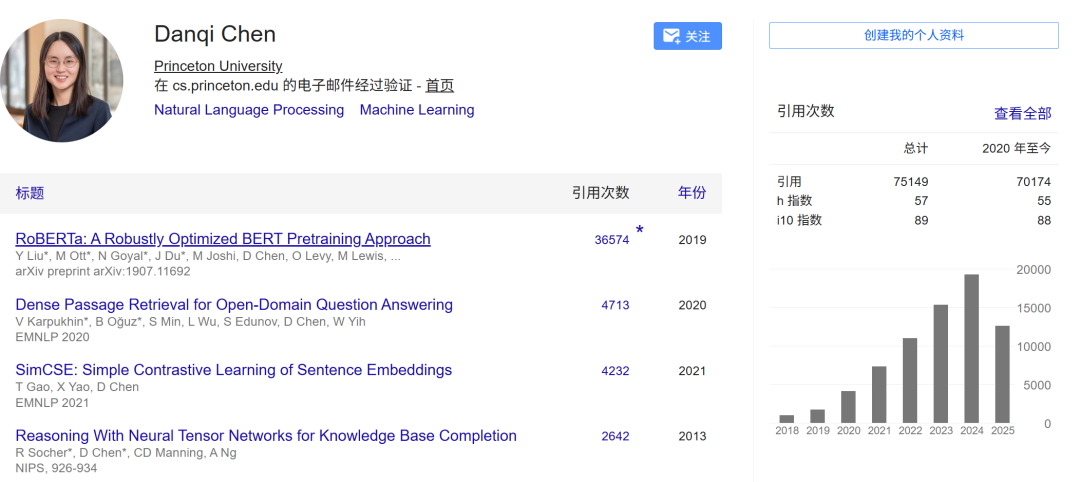This screenshot has width=1080, height=482.
Task: Open the Princeton University link
Action: (218, 66)
